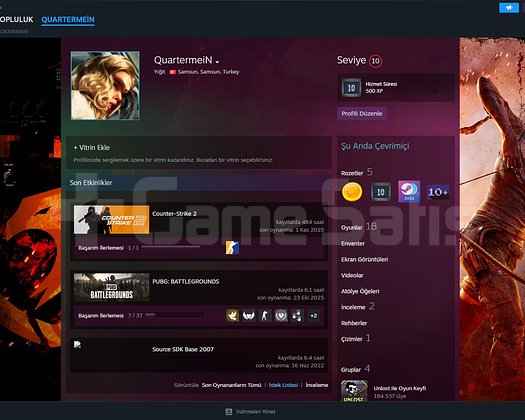525x420 pixels.
Task: Expand the QuartermeiN name history dropdown arrow
Action: [217, 62]
